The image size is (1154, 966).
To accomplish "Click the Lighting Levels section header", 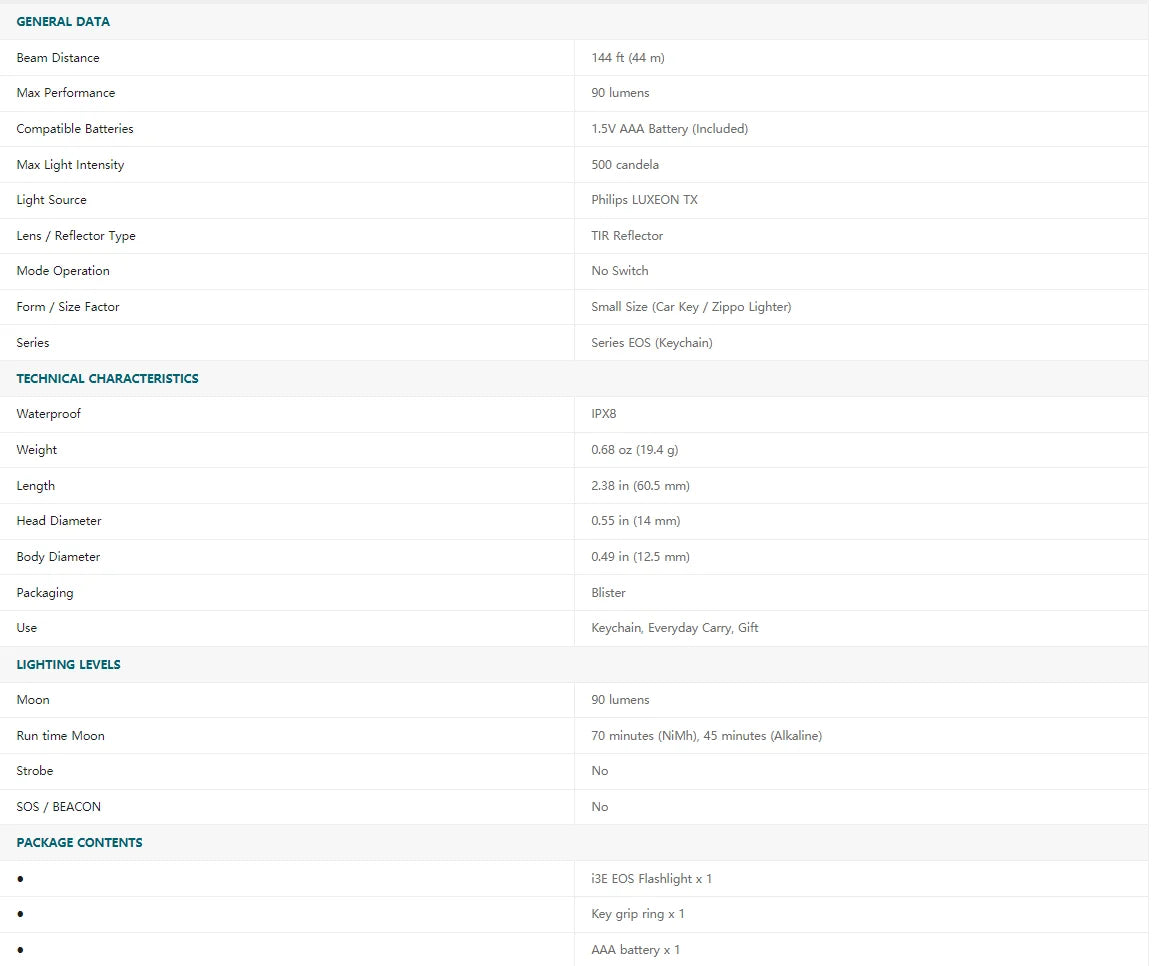I will tap(68, 665).
